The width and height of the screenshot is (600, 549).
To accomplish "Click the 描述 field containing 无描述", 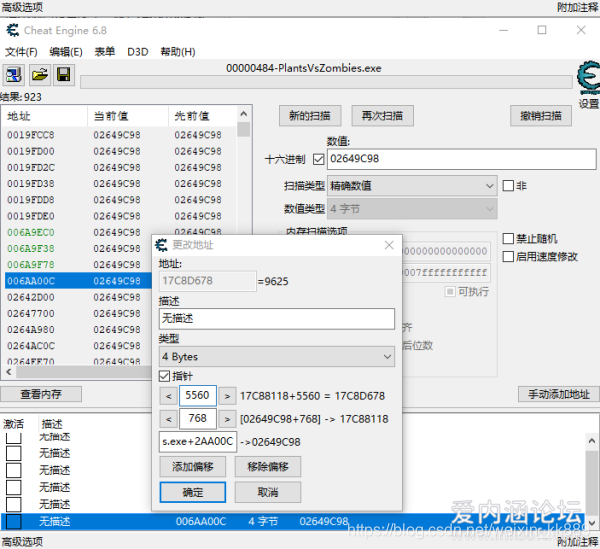I will 277,319.
